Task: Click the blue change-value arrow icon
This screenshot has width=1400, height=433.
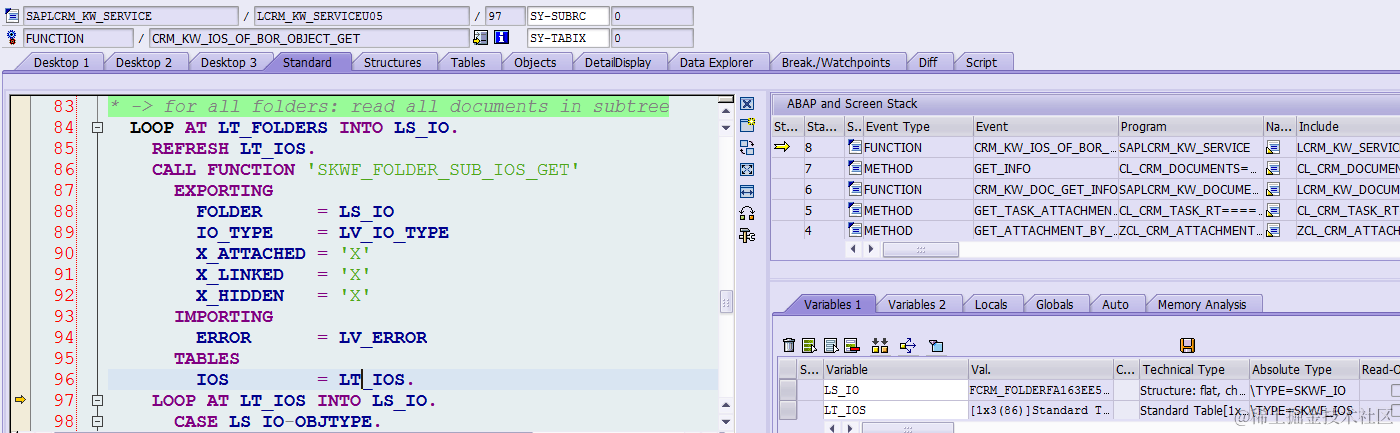Action: pyautogui.click(x=908, y=345)
